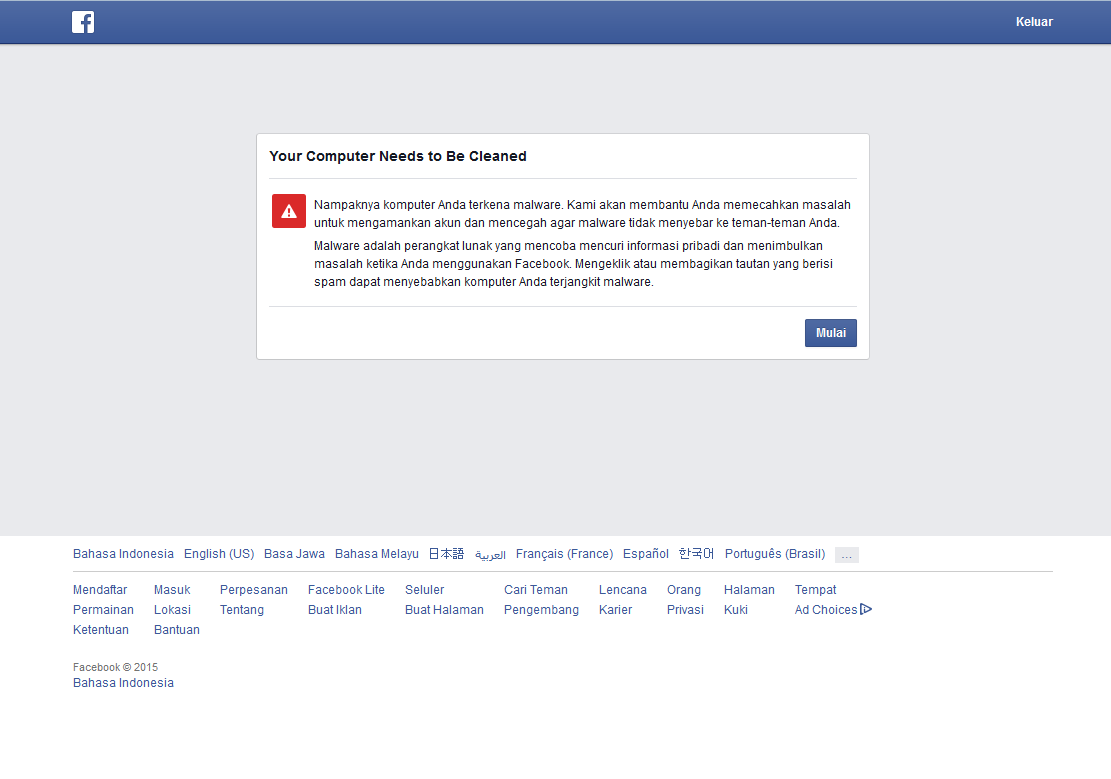Click the Kuki footer link
Image resolution: width=1111 pixels, height=779 pixels.
(735, 609)
